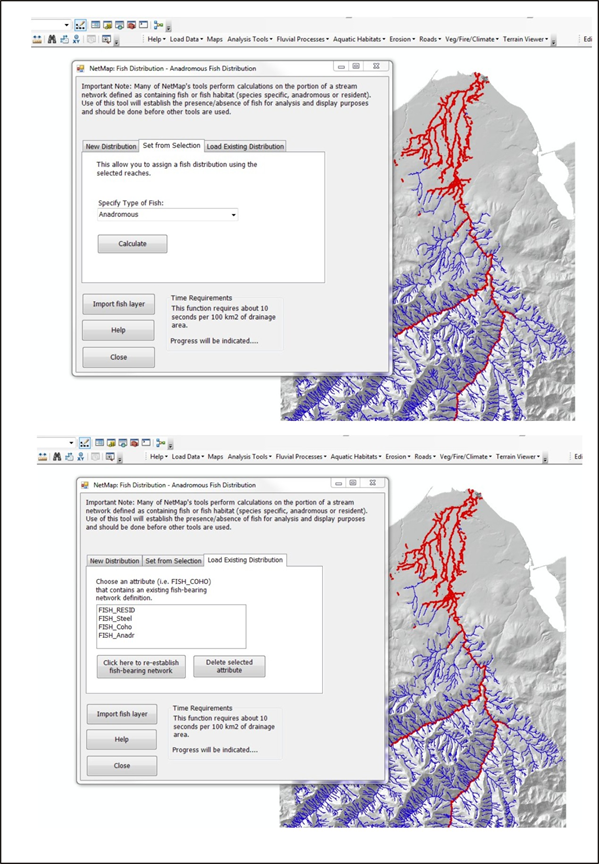The image size is (599, 864).
Task: Click Measure ruler icon in top screenshot
Action: point(37,39)
